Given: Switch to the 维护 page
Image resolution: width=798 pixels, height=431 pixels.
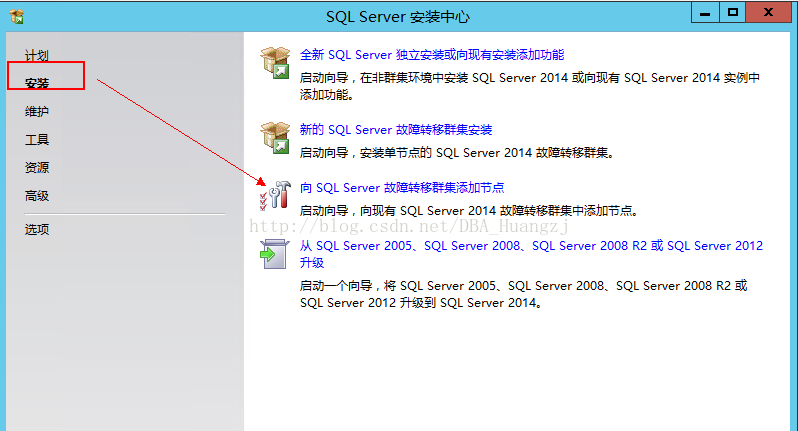Looking at the screenshot, I should click(x=37, y=111).
